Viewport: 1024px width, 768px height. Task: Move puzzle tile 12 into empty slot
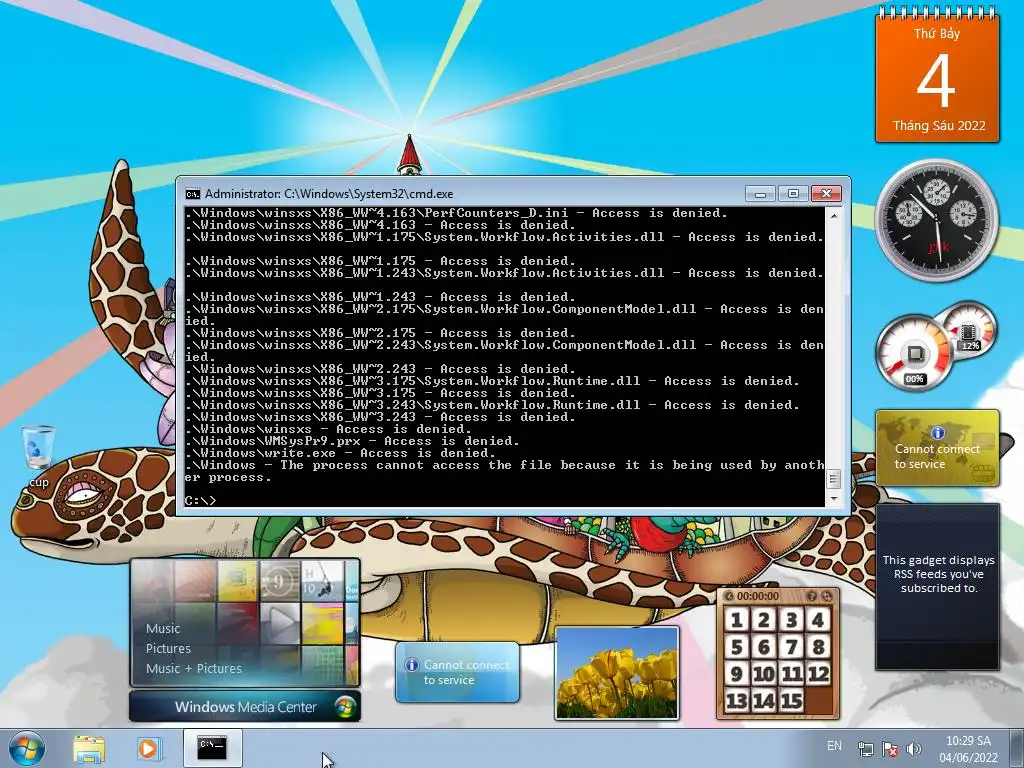818,674
